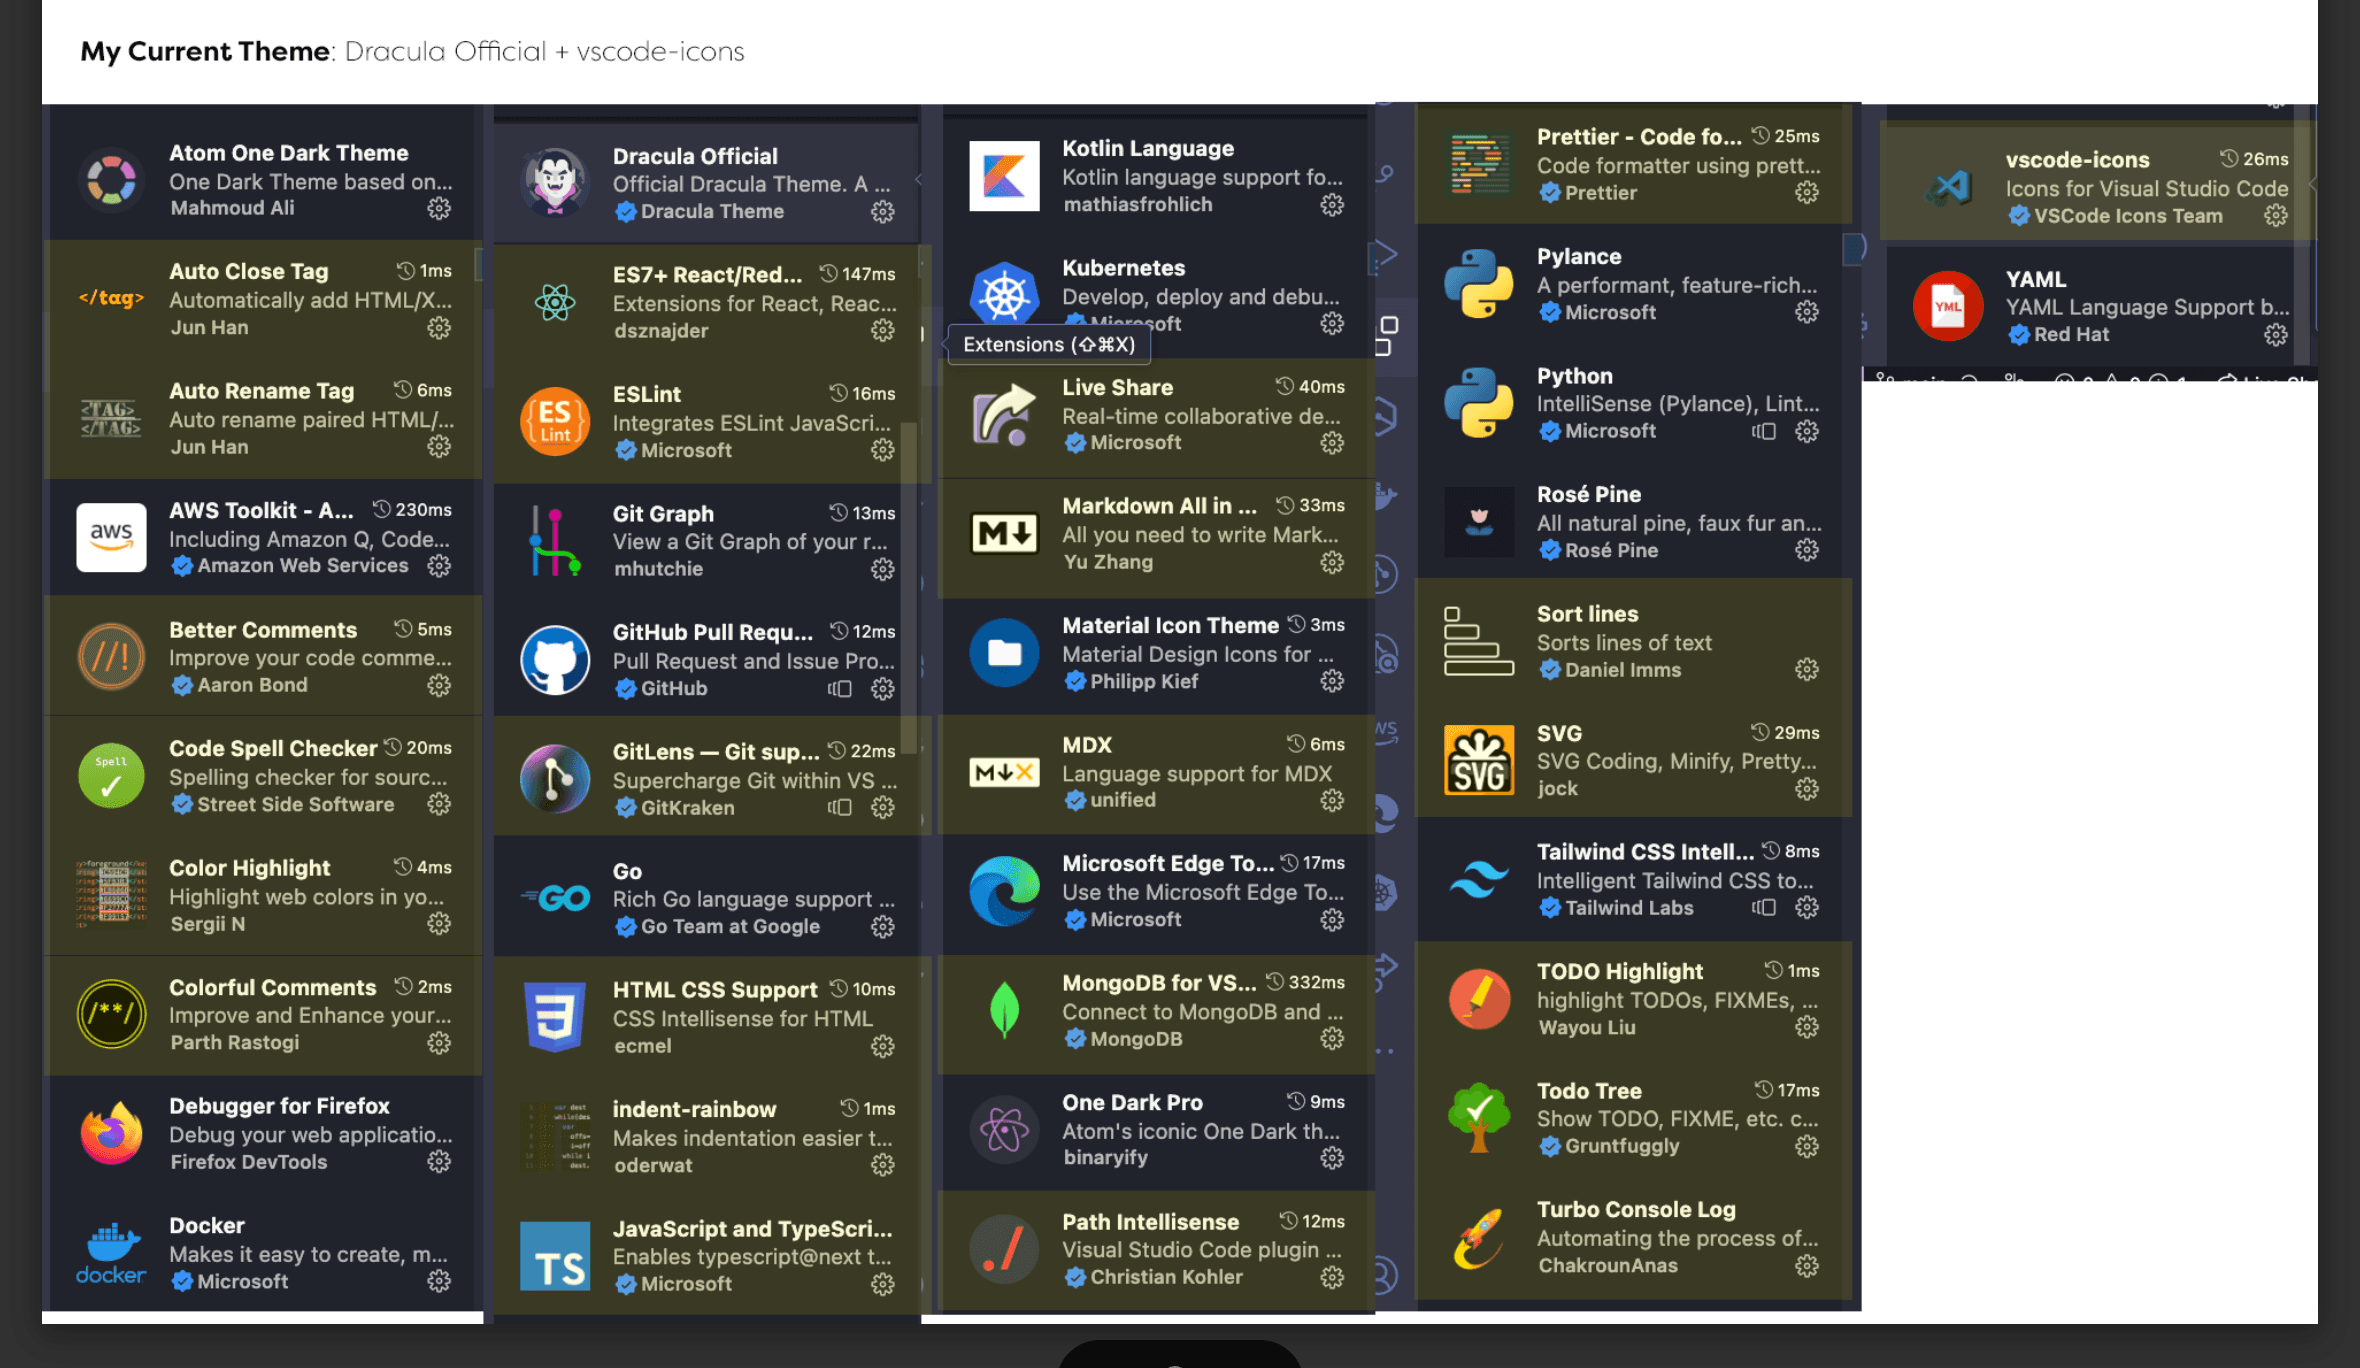Click the MongoDB leaf extension icon
Viewport: 2360px width, 1368px height.
click(1003, 1011)
